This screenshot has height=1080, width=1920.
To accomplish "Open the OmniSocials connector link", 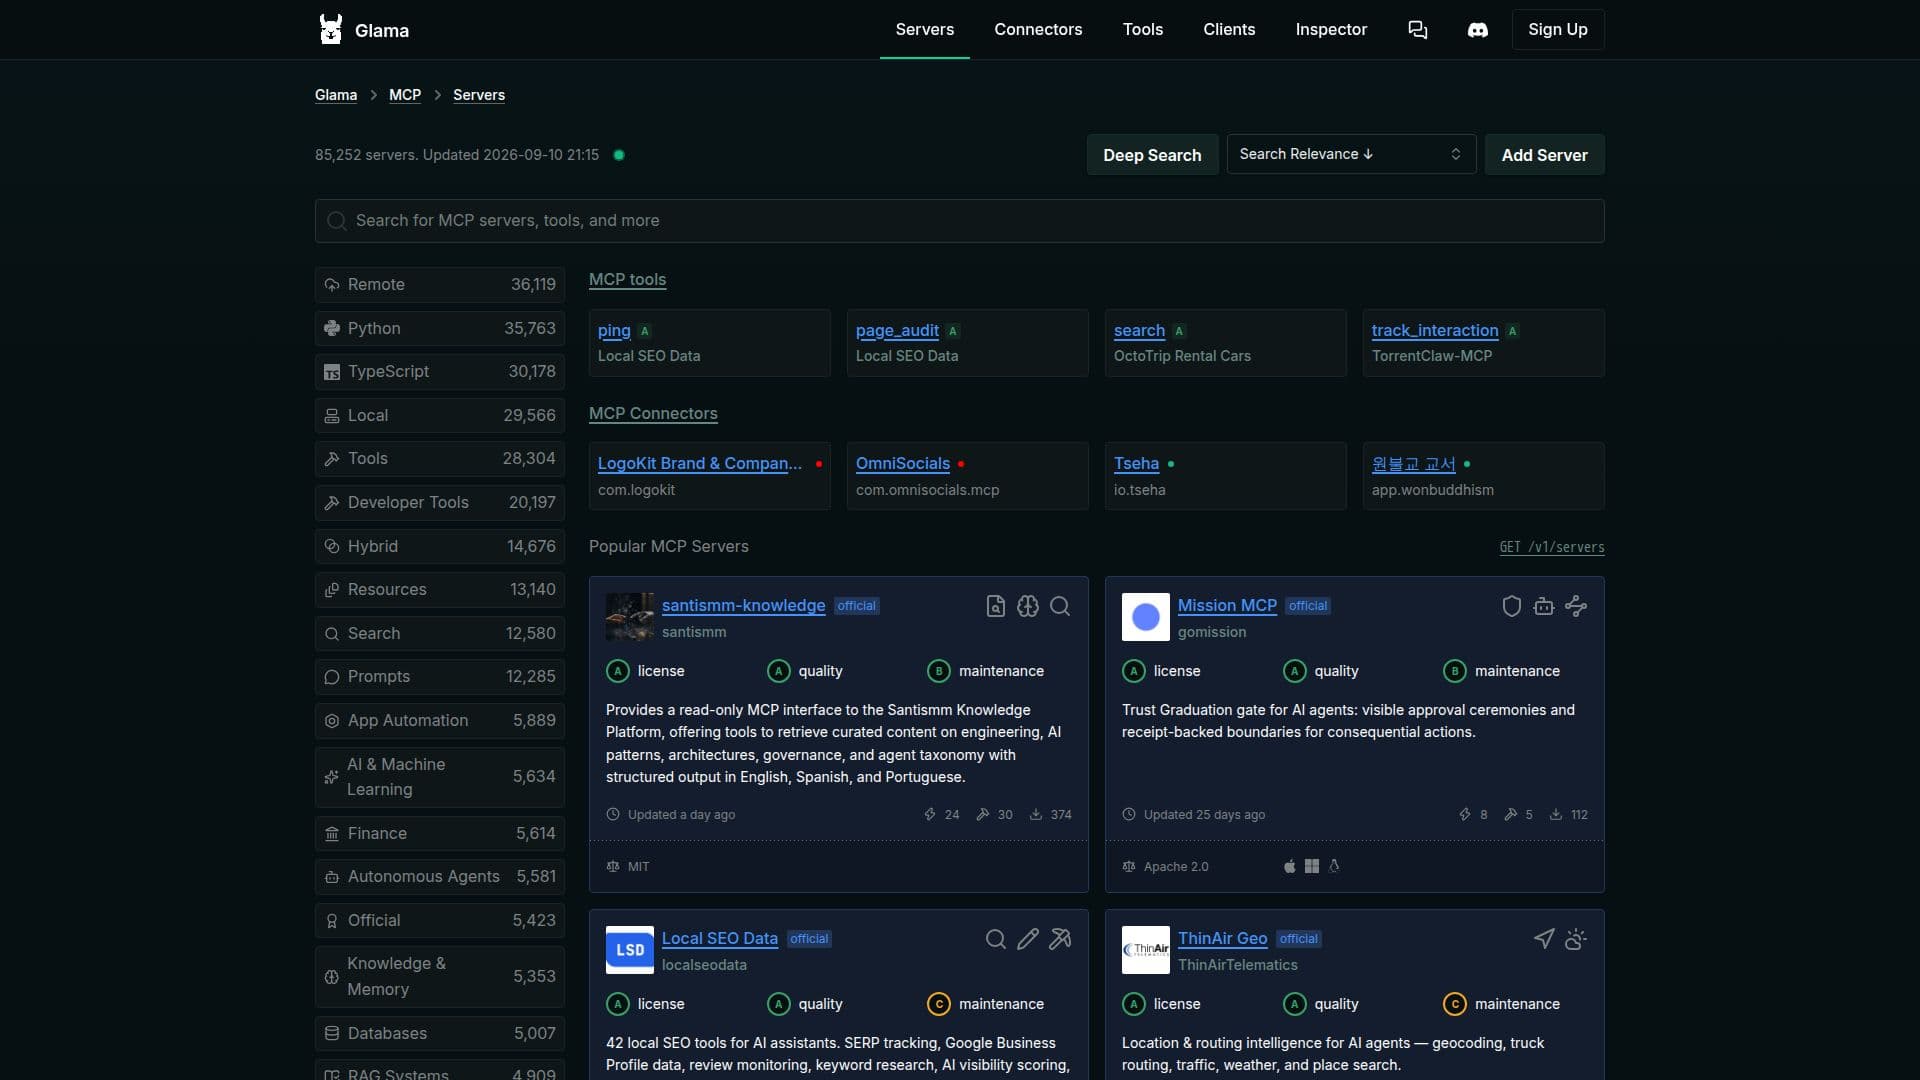I will [x=903, y=464].
